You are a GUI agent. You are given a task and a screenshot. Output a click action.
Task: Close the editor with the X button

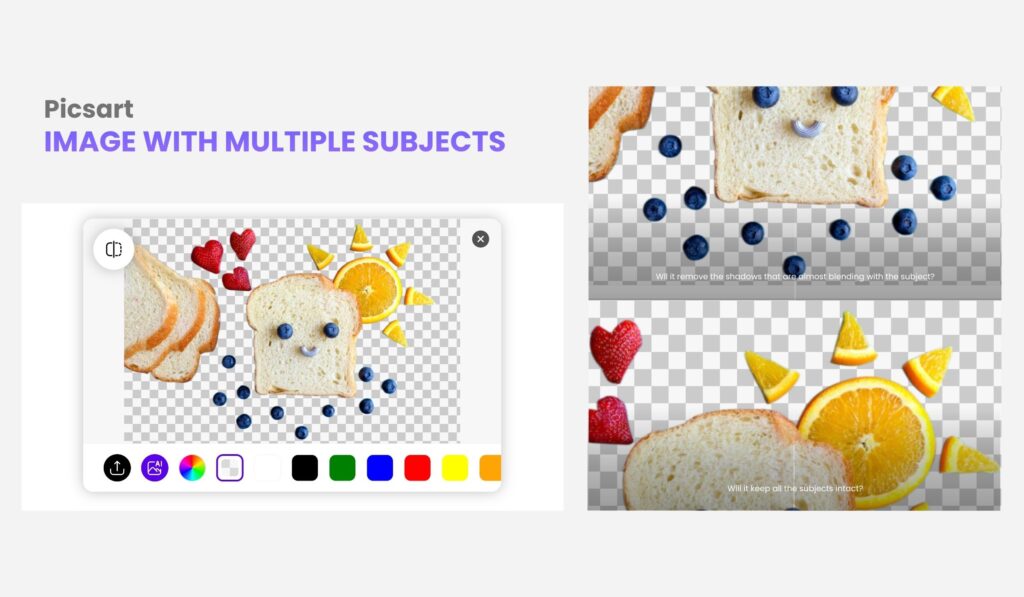point(481,239)
